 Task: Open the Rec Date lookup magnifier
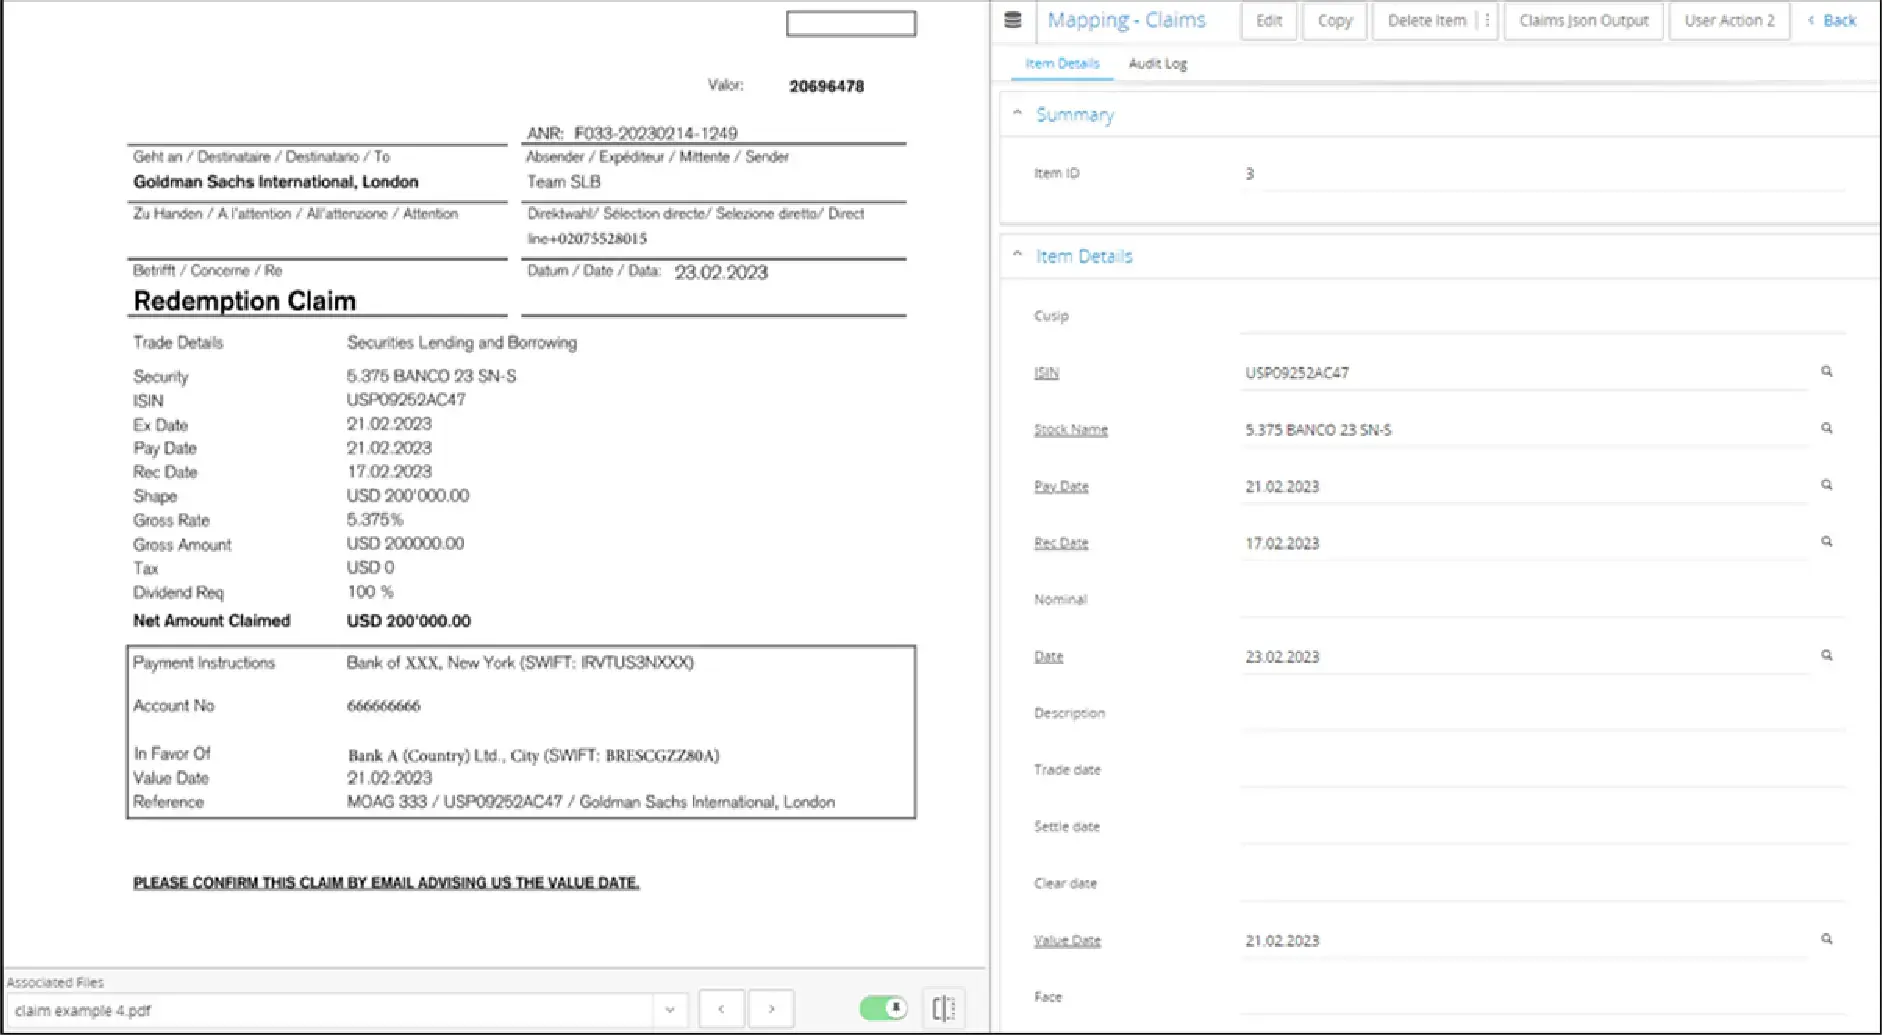[x=1827, y=542]
